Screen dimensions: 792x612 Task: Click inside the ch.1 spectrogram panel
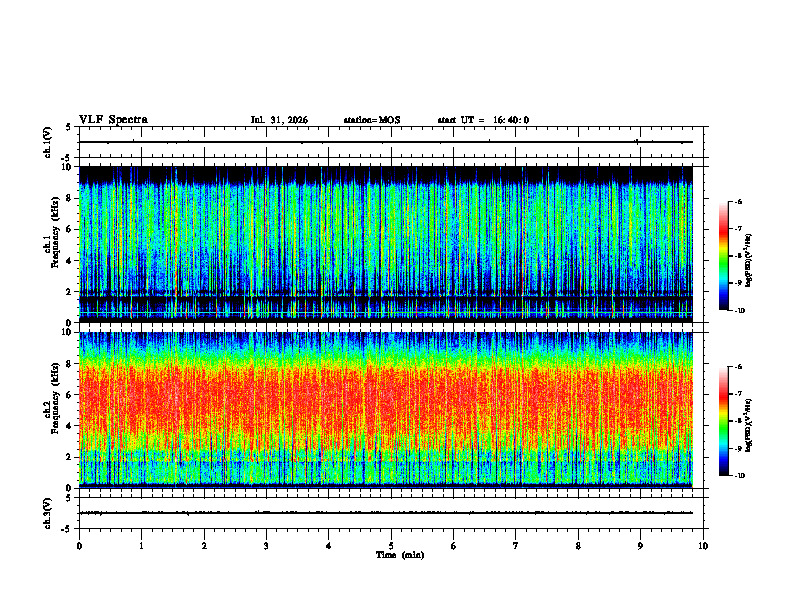[x=386, y=244]
